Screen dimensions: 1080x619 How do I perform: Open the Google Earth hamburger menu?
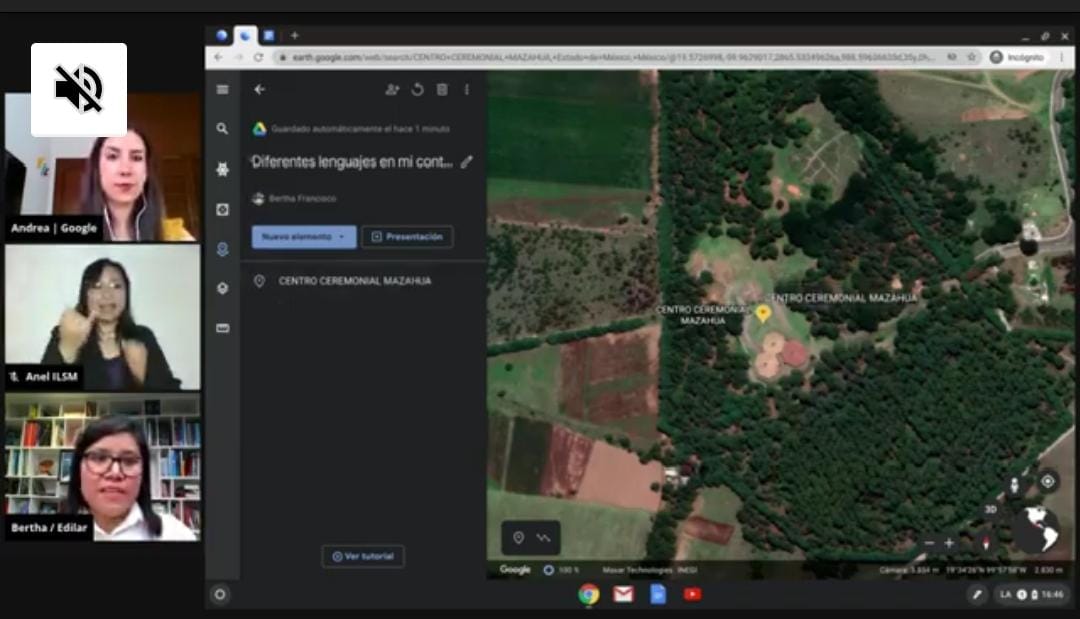(x=222, y=89)
